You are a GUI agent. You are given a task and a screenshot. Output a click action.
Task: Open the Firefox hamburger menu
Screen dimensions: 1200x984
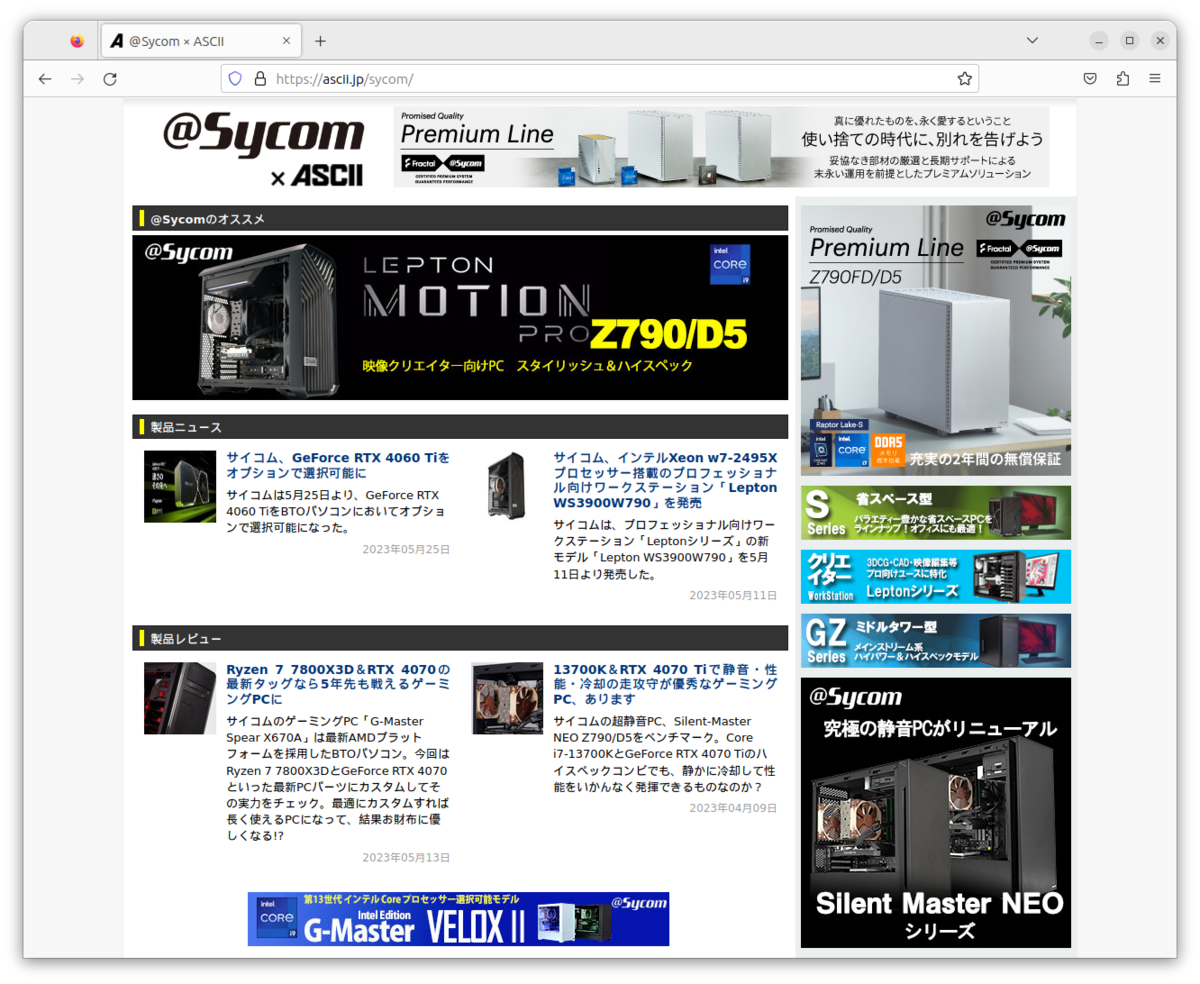[x=1155, y=79]
